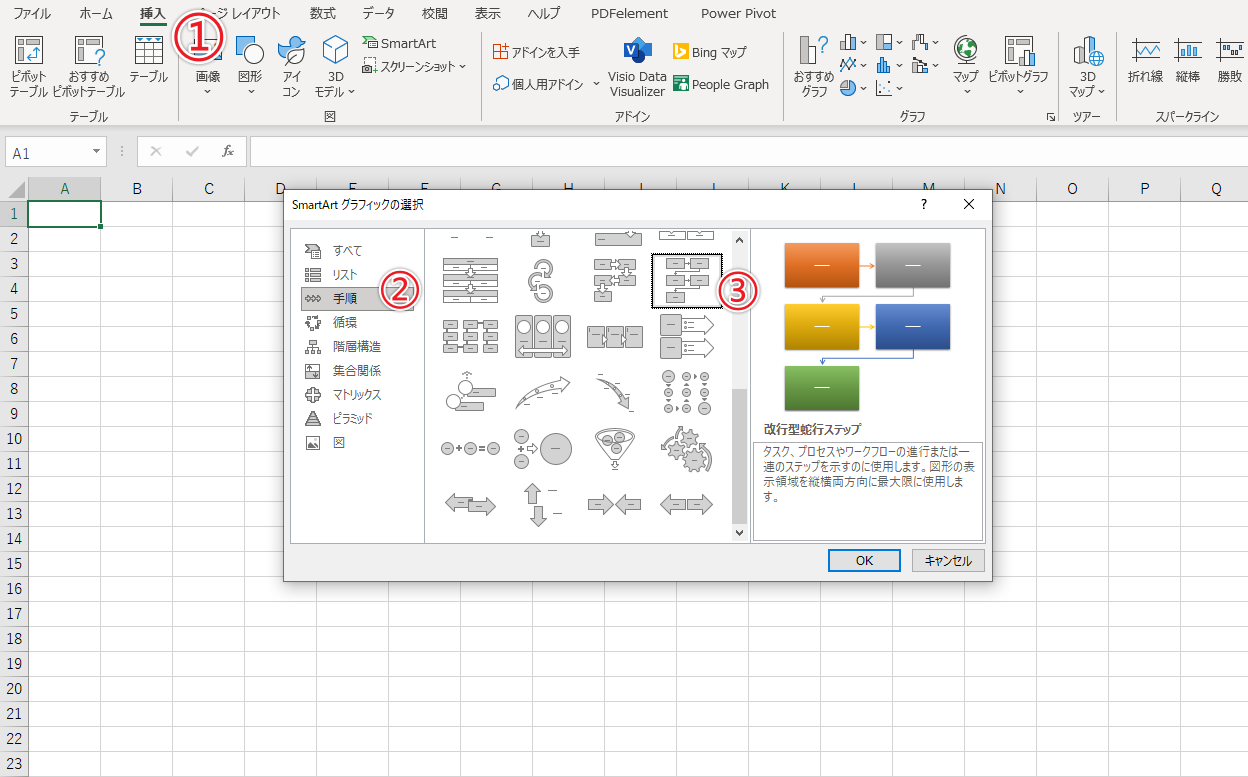This screenshot has height=777, width=1248.
Task: Select the 図 category in list
Action: click(x=357, y=443)
